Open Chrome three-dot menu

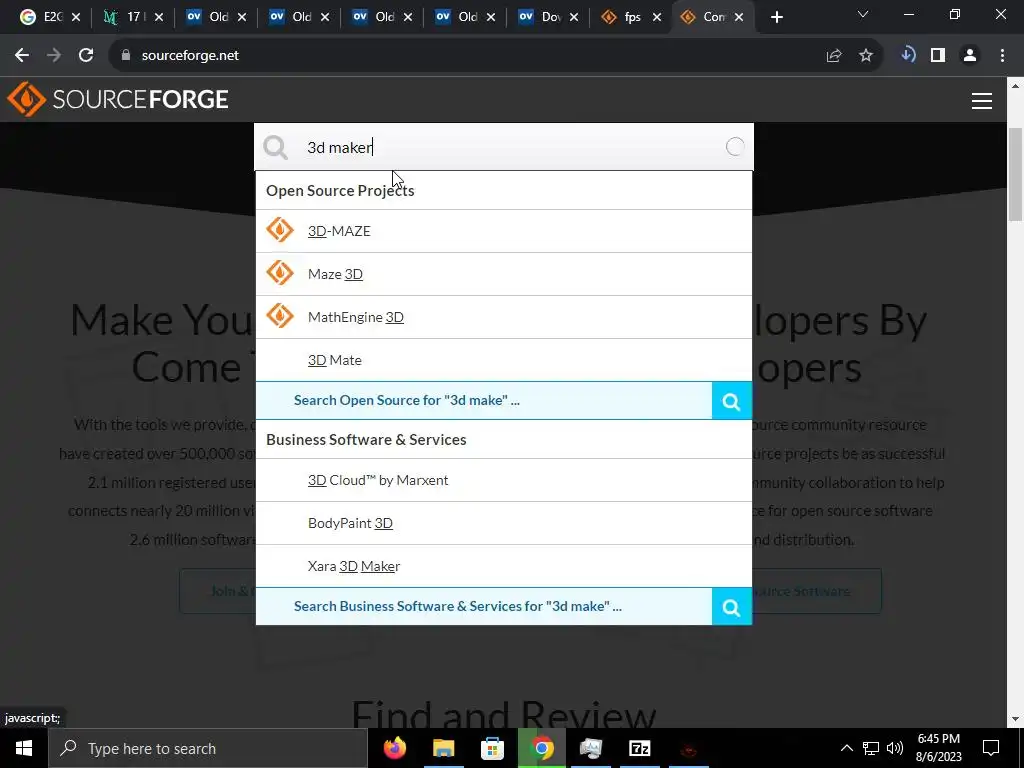(x=1002, y=56)
